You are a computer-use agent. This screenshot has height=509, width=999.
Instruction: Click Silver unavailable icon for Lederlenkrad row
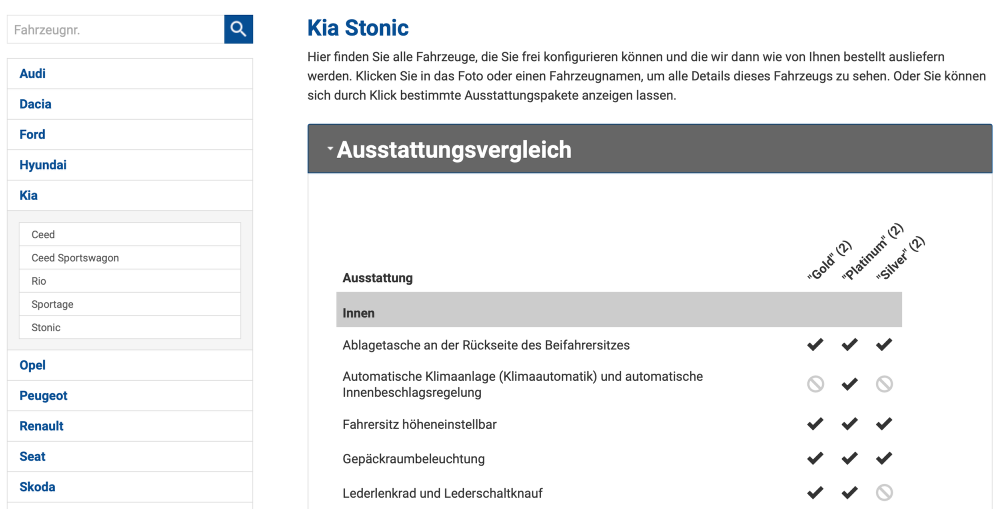pos(884,492)
